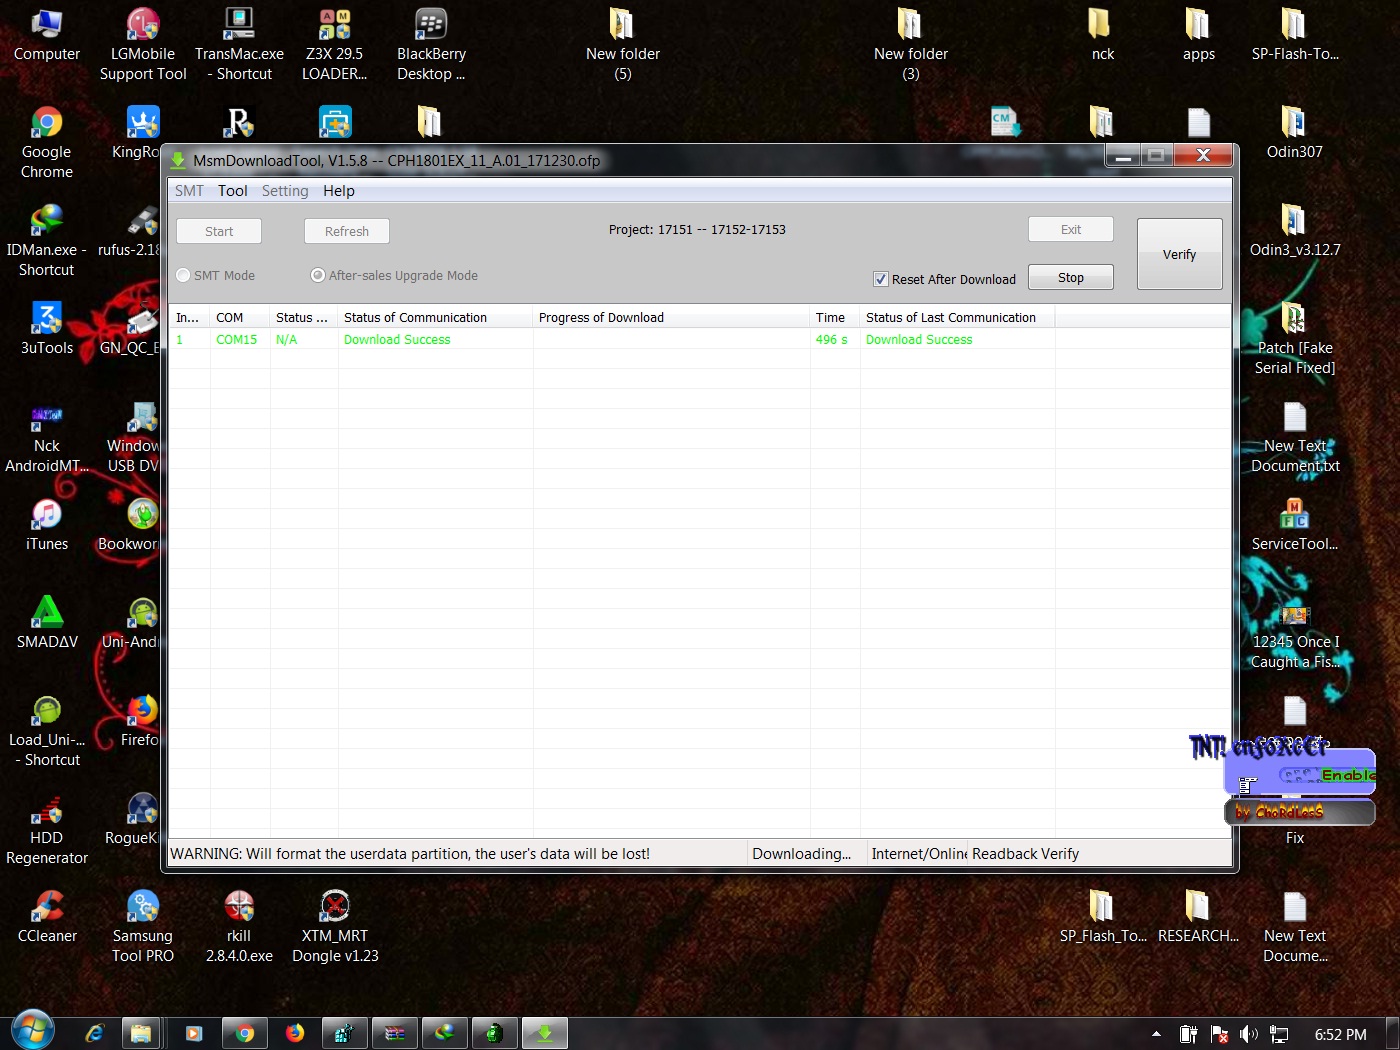The height and width of the screenshot is (1050, 1400).
Task: Open the SP-Flash-Tool folder on desktop
Action: click(x=1295, y=35)
